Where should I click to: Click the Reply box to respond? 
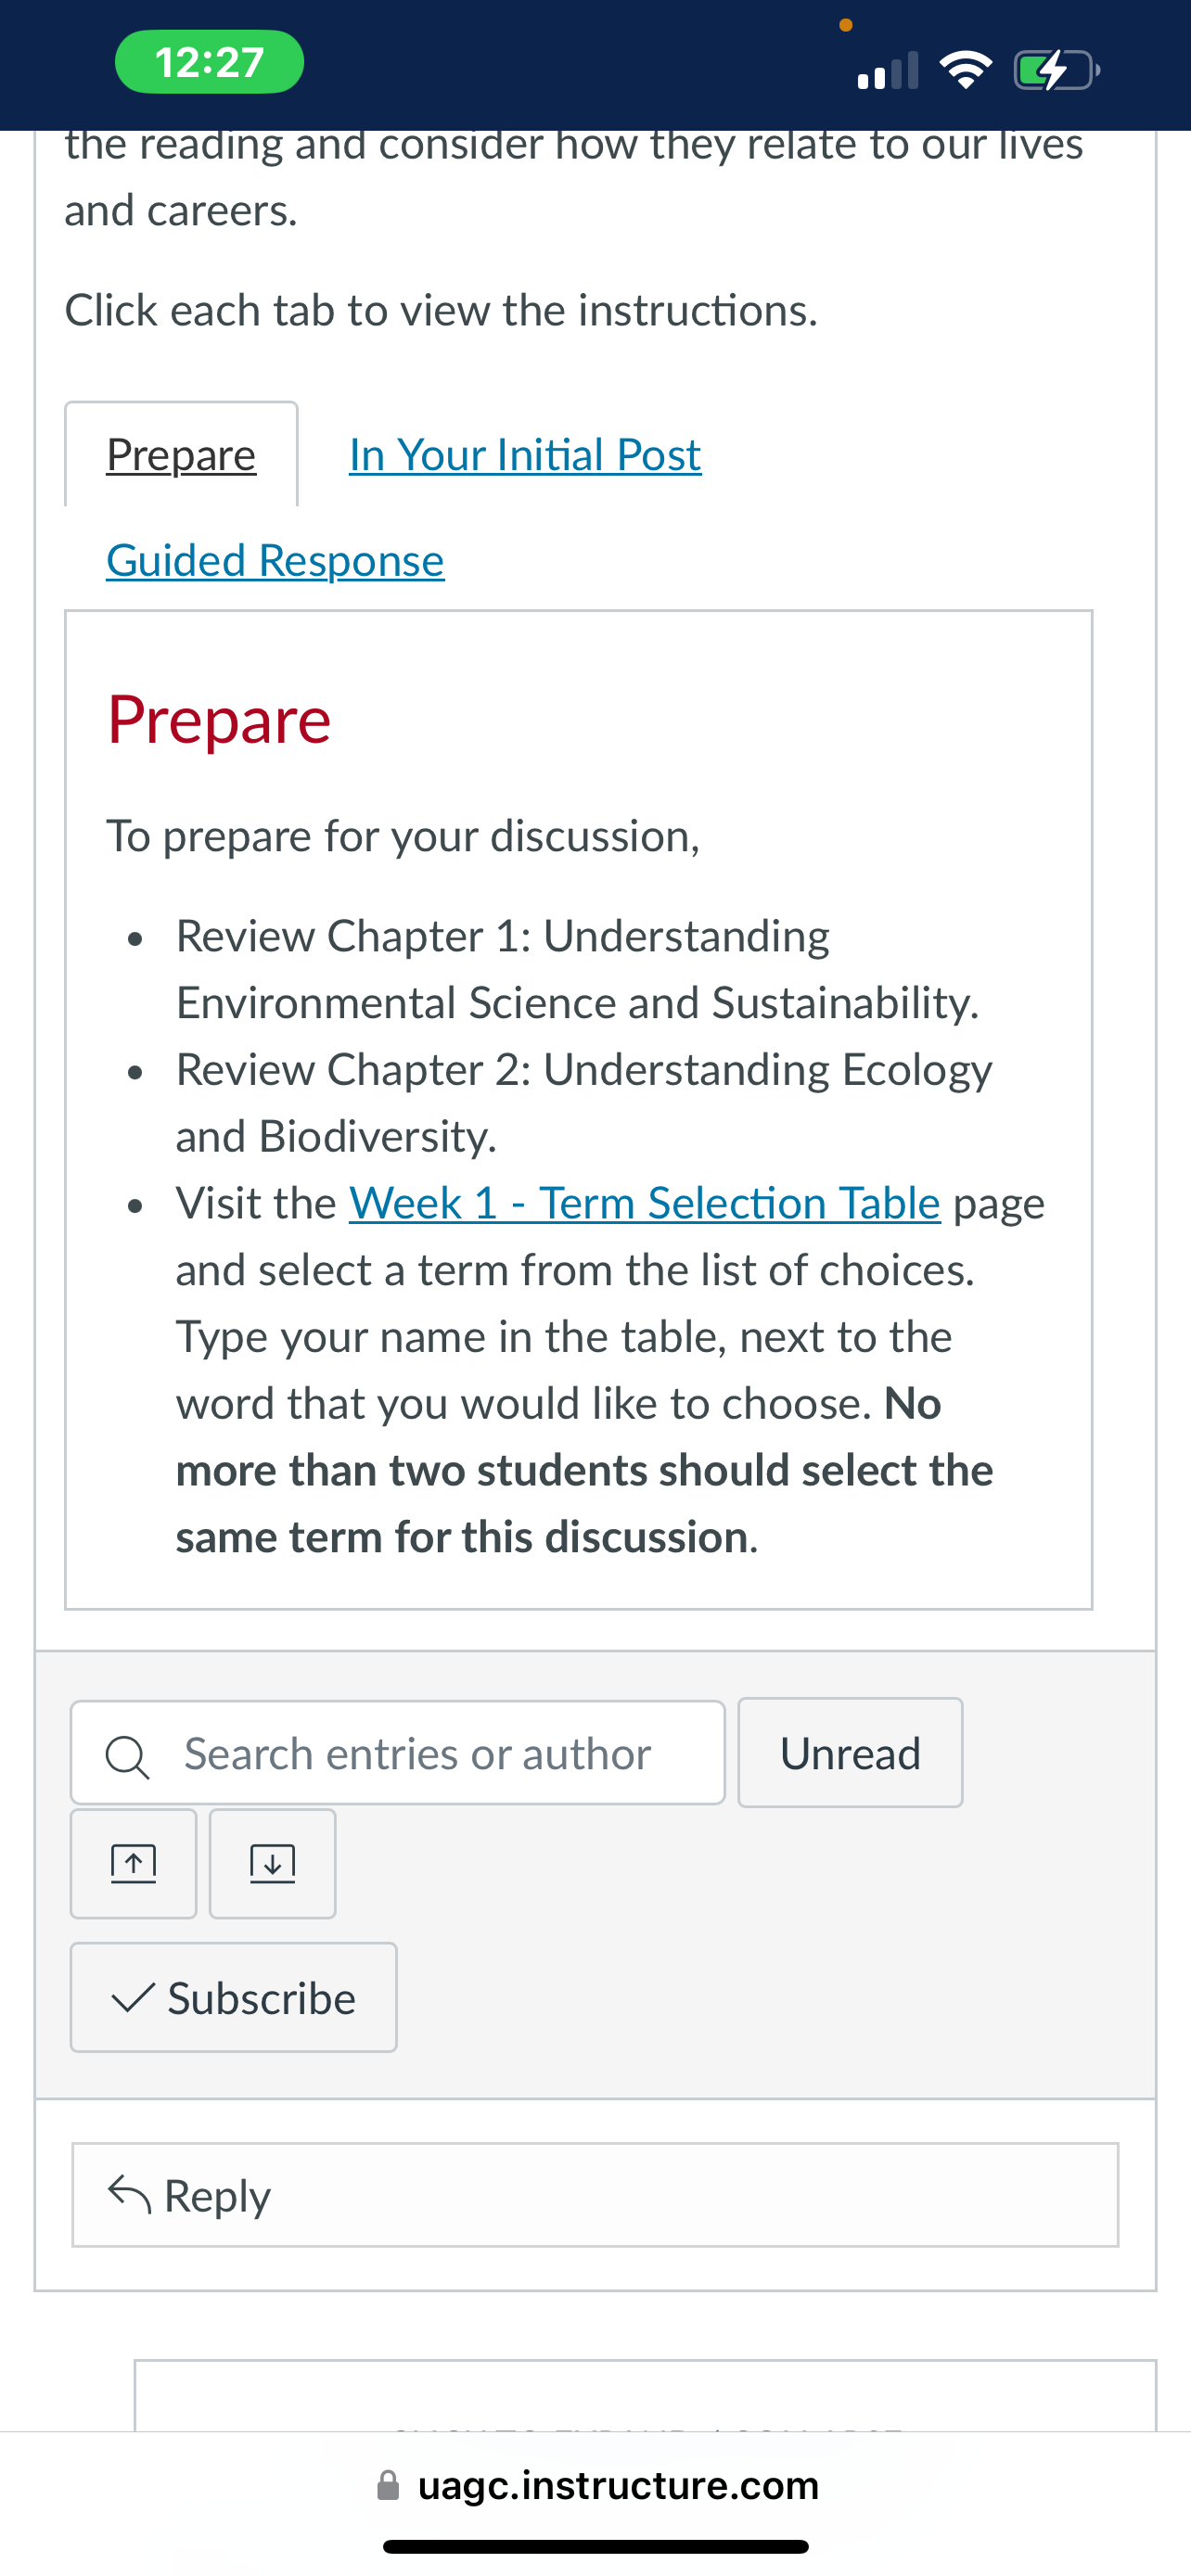pos(595,2195)
